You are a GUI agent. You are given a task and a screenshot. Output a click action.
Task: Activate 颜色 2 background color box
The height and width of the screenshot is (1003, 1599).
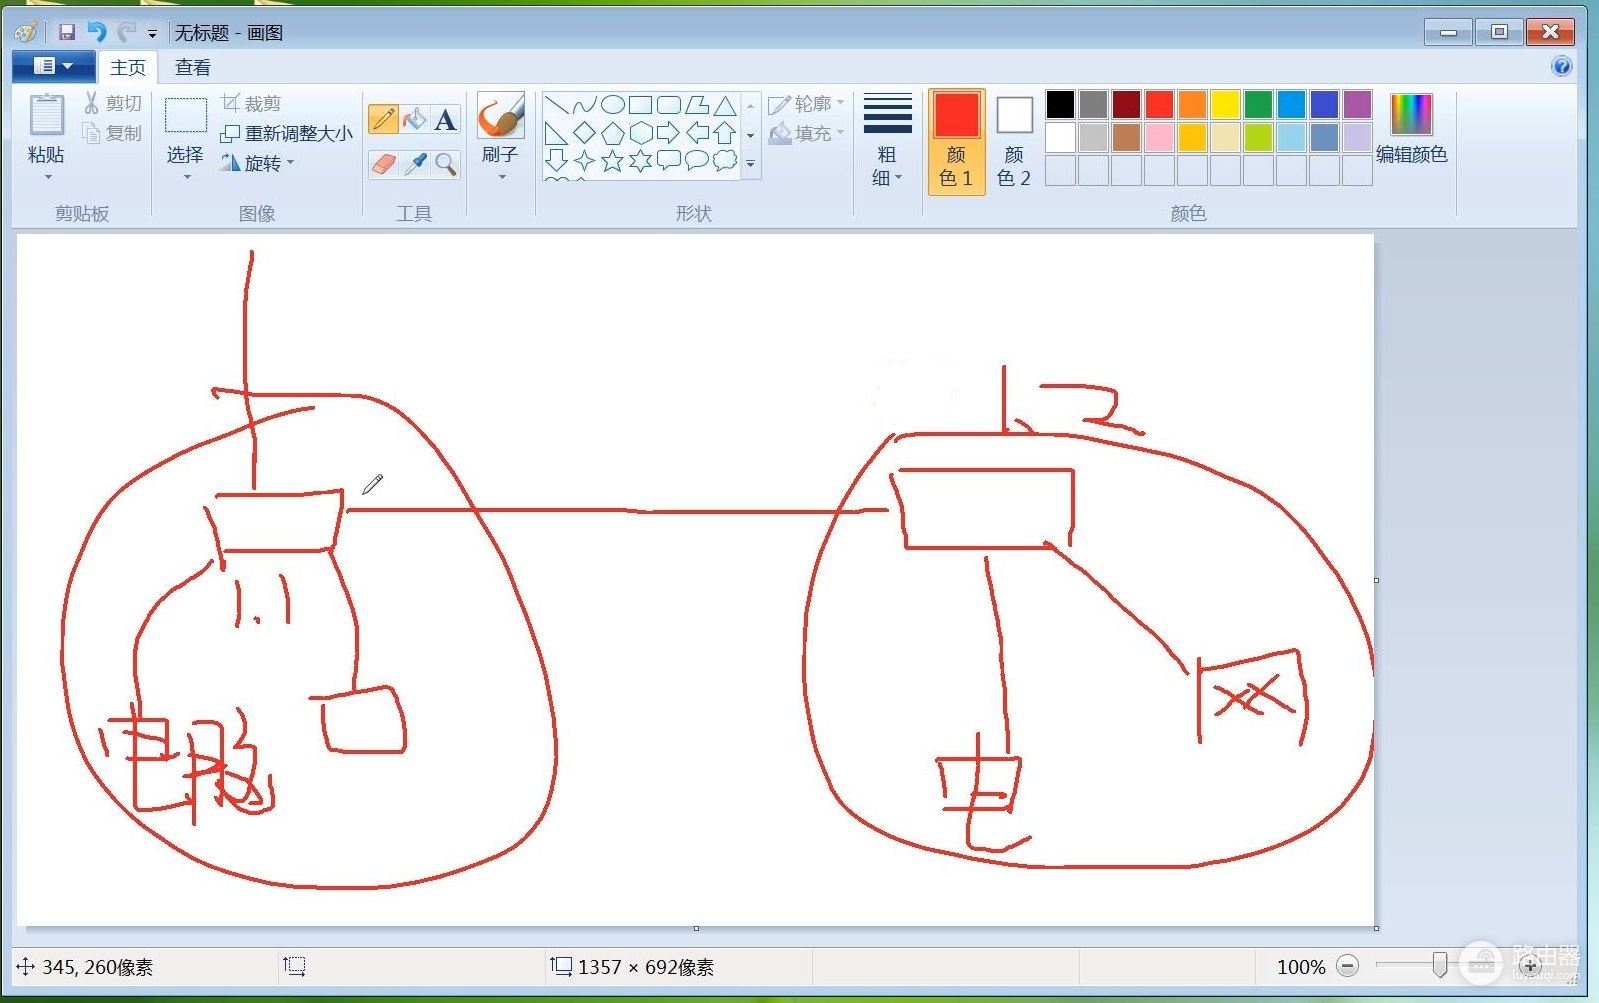tap(1014, 141)
